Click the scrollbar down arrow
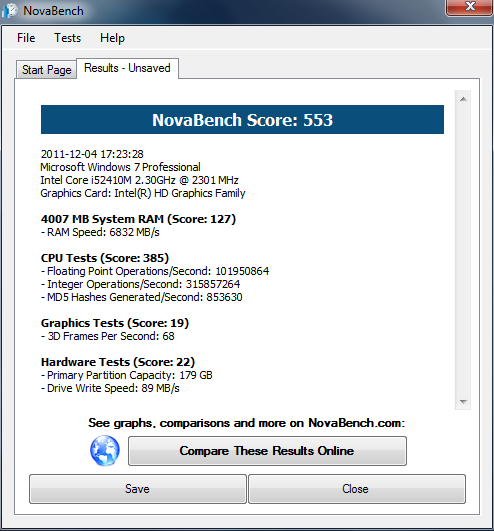The width and height of the screenshot is (494, 531). point(463,401)
